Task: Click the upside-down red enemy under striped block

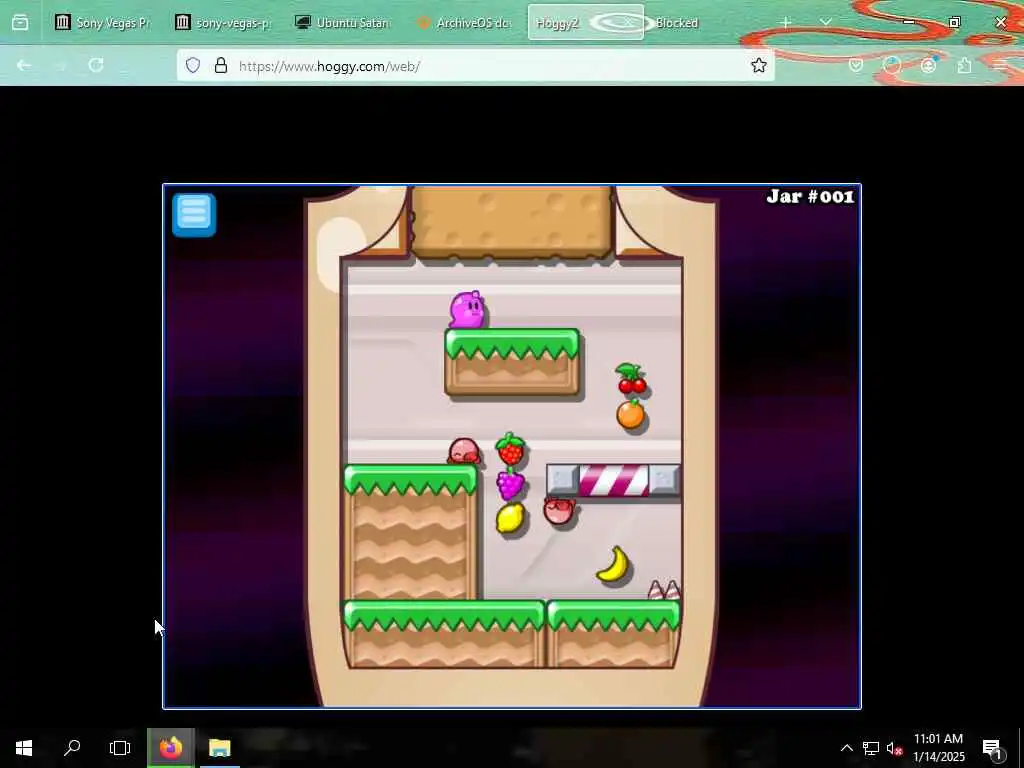Action: (559, 511)
